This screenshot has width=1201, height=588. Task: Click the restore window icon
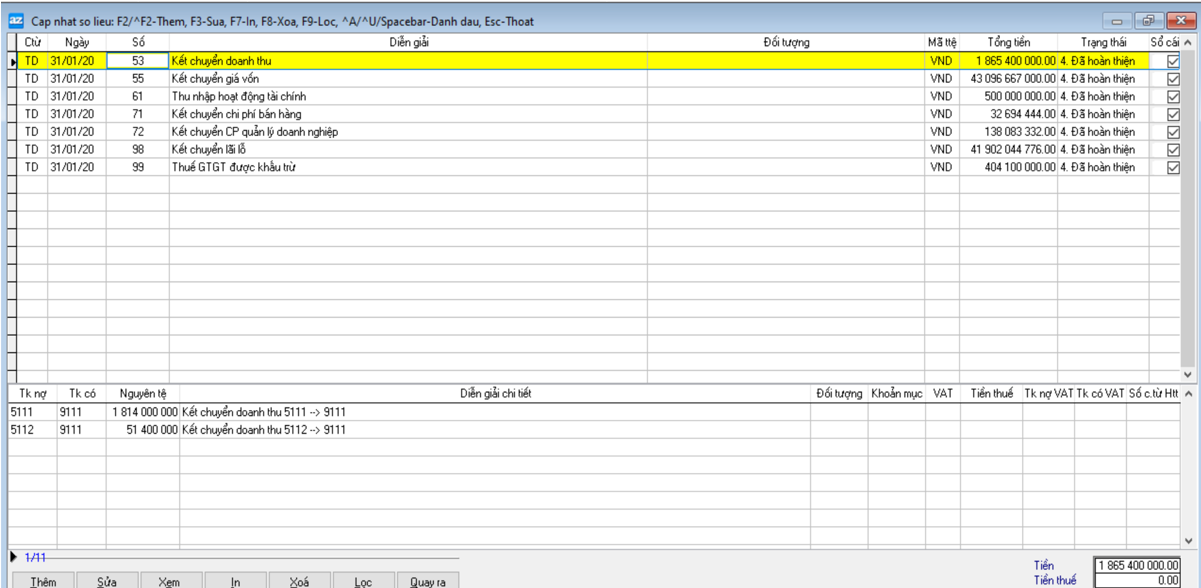[x=1147, y=21]
